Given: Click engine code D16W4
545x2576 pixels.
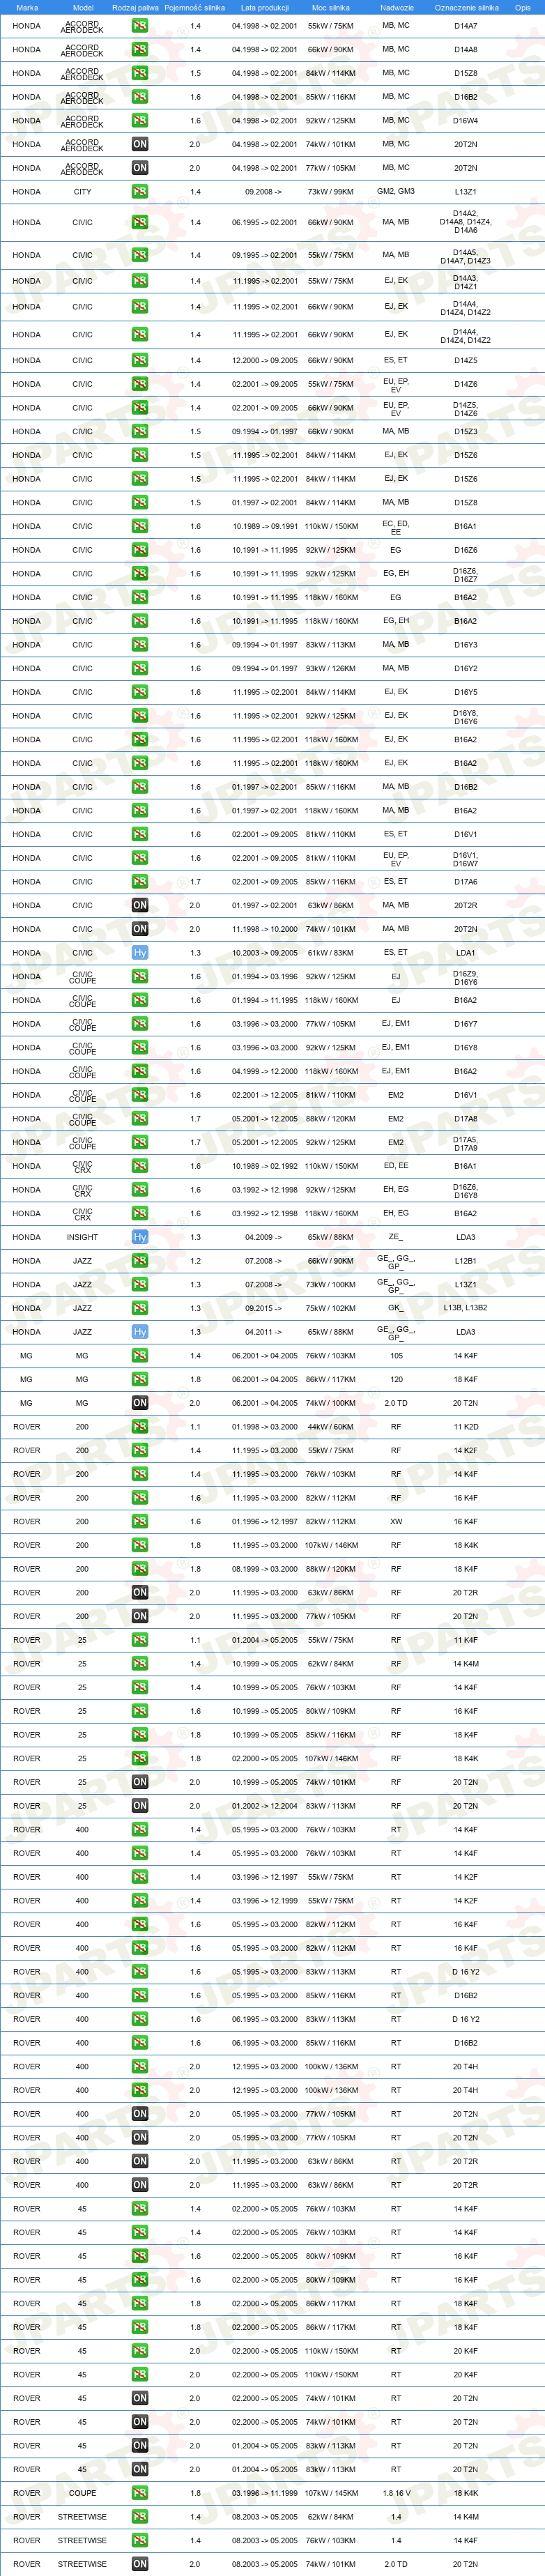Looking at the screenshot, I should [466, 121].
